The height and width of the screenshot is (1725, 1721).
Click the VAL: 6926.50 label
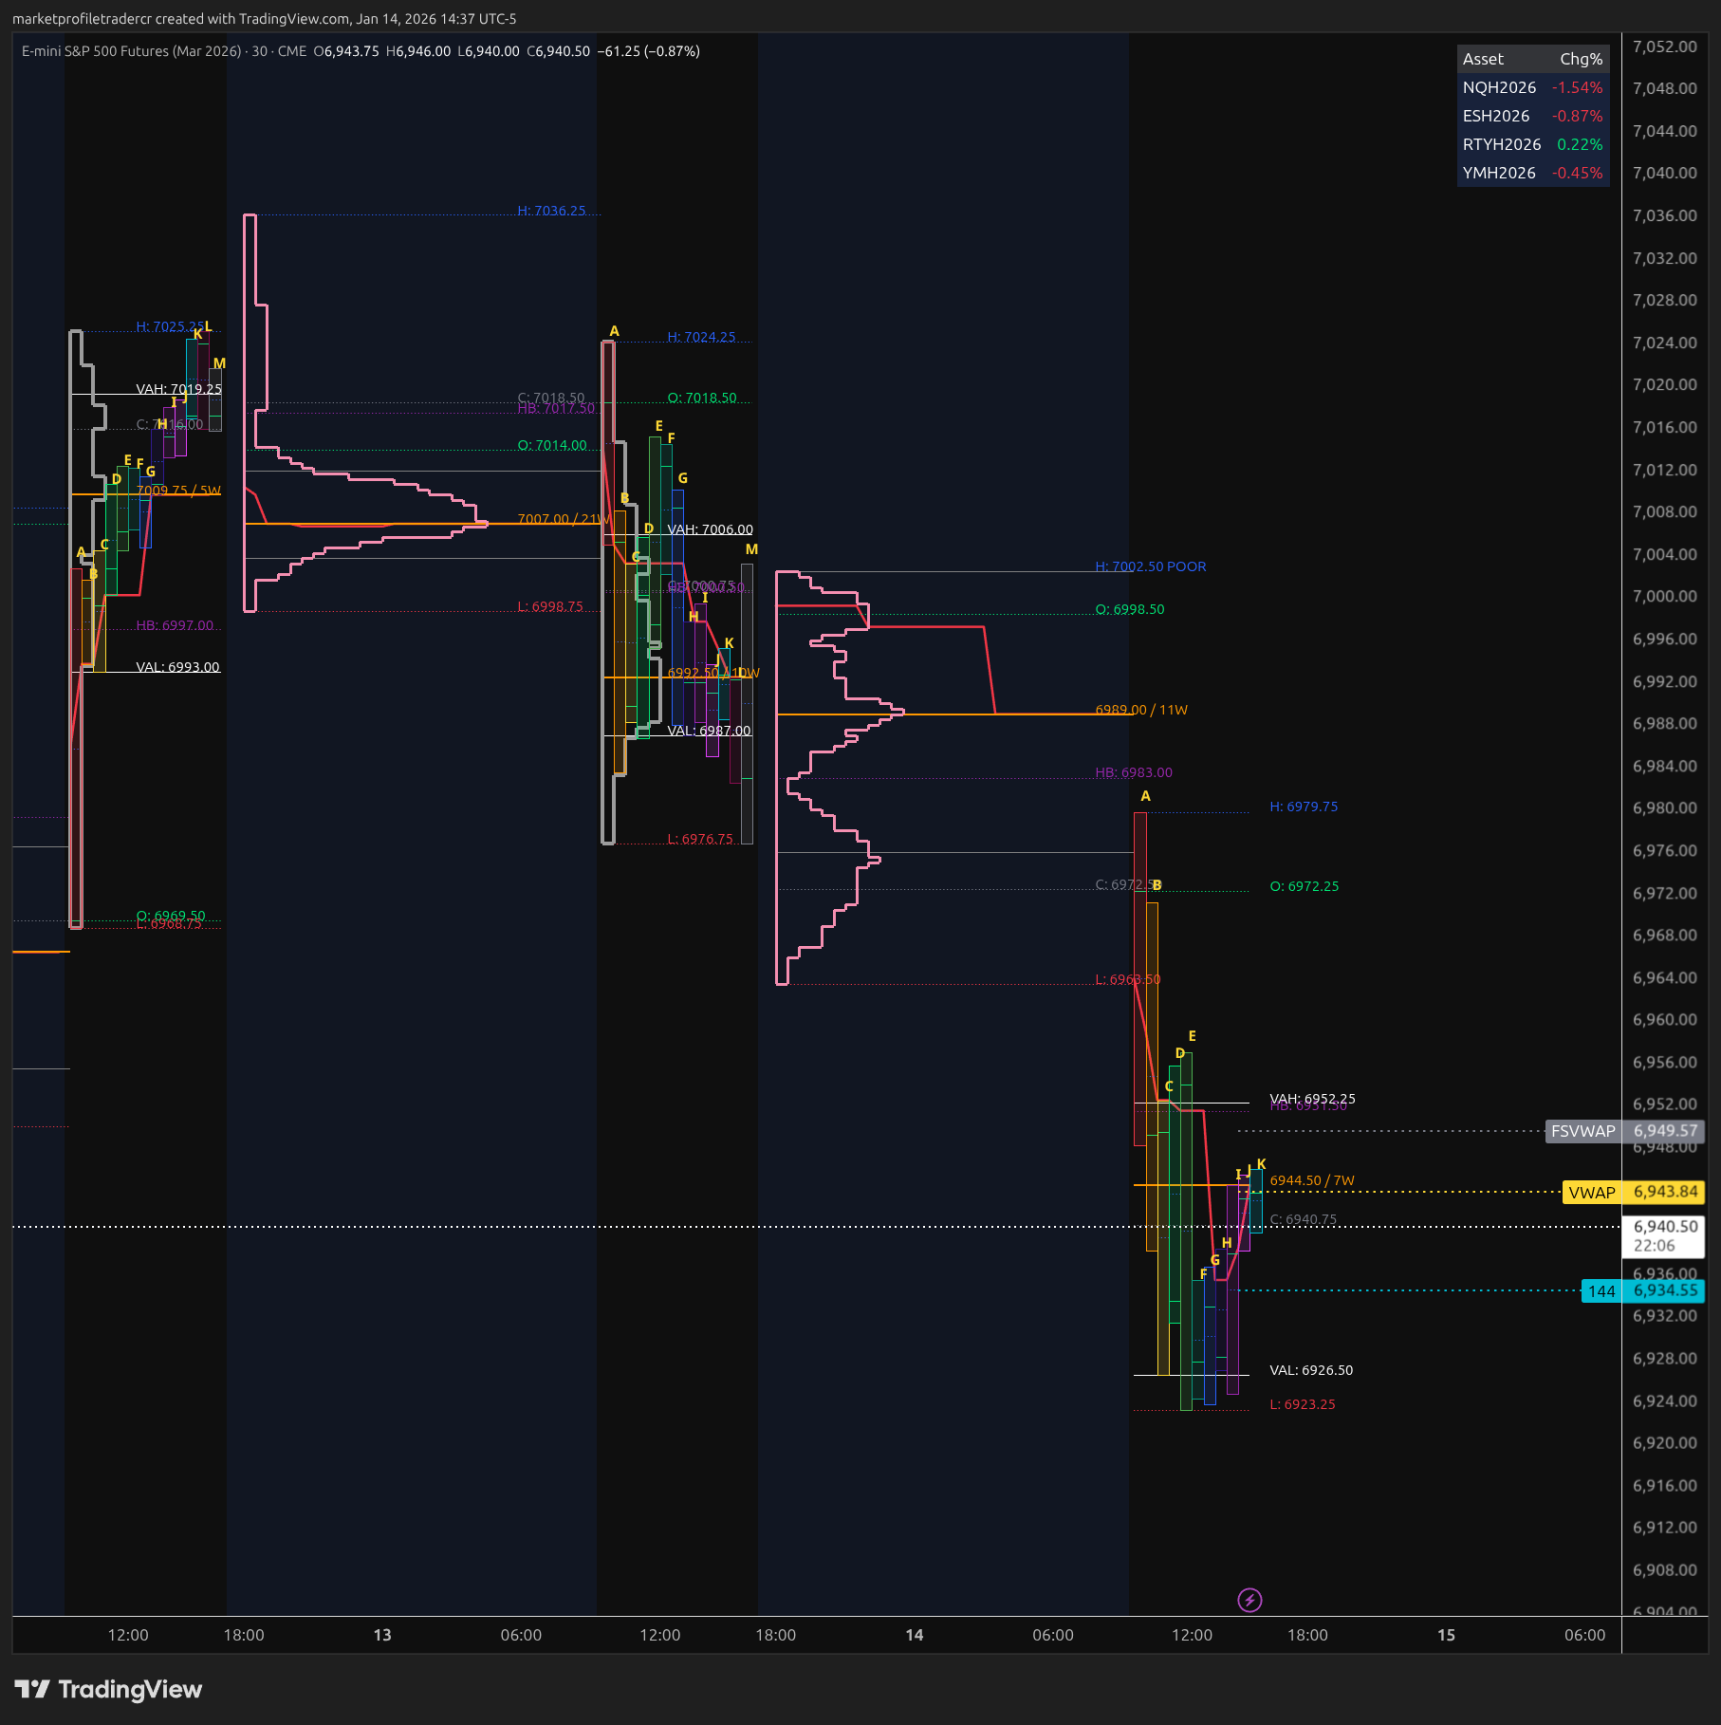1311,1370
